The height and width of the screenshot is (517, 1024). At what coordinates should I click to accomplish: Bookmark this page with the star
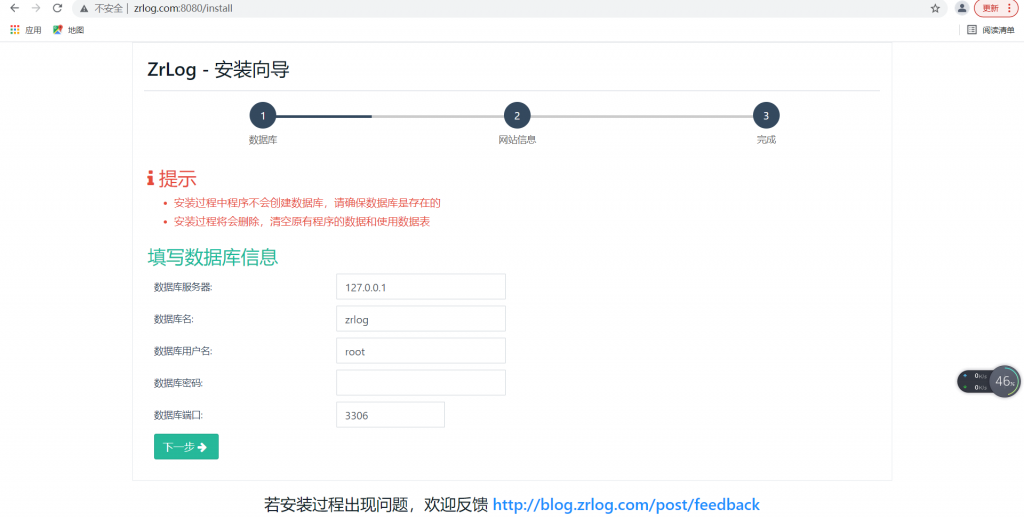tap(935, 8)
